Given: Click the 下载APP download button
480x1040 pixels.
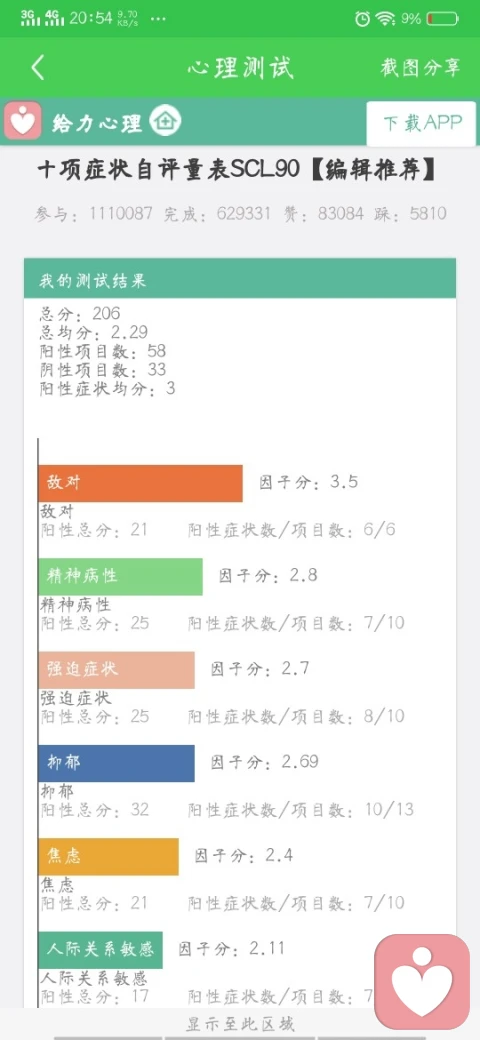Looking at the screenshot, I should pyautogui.click(x=421, y=123).
